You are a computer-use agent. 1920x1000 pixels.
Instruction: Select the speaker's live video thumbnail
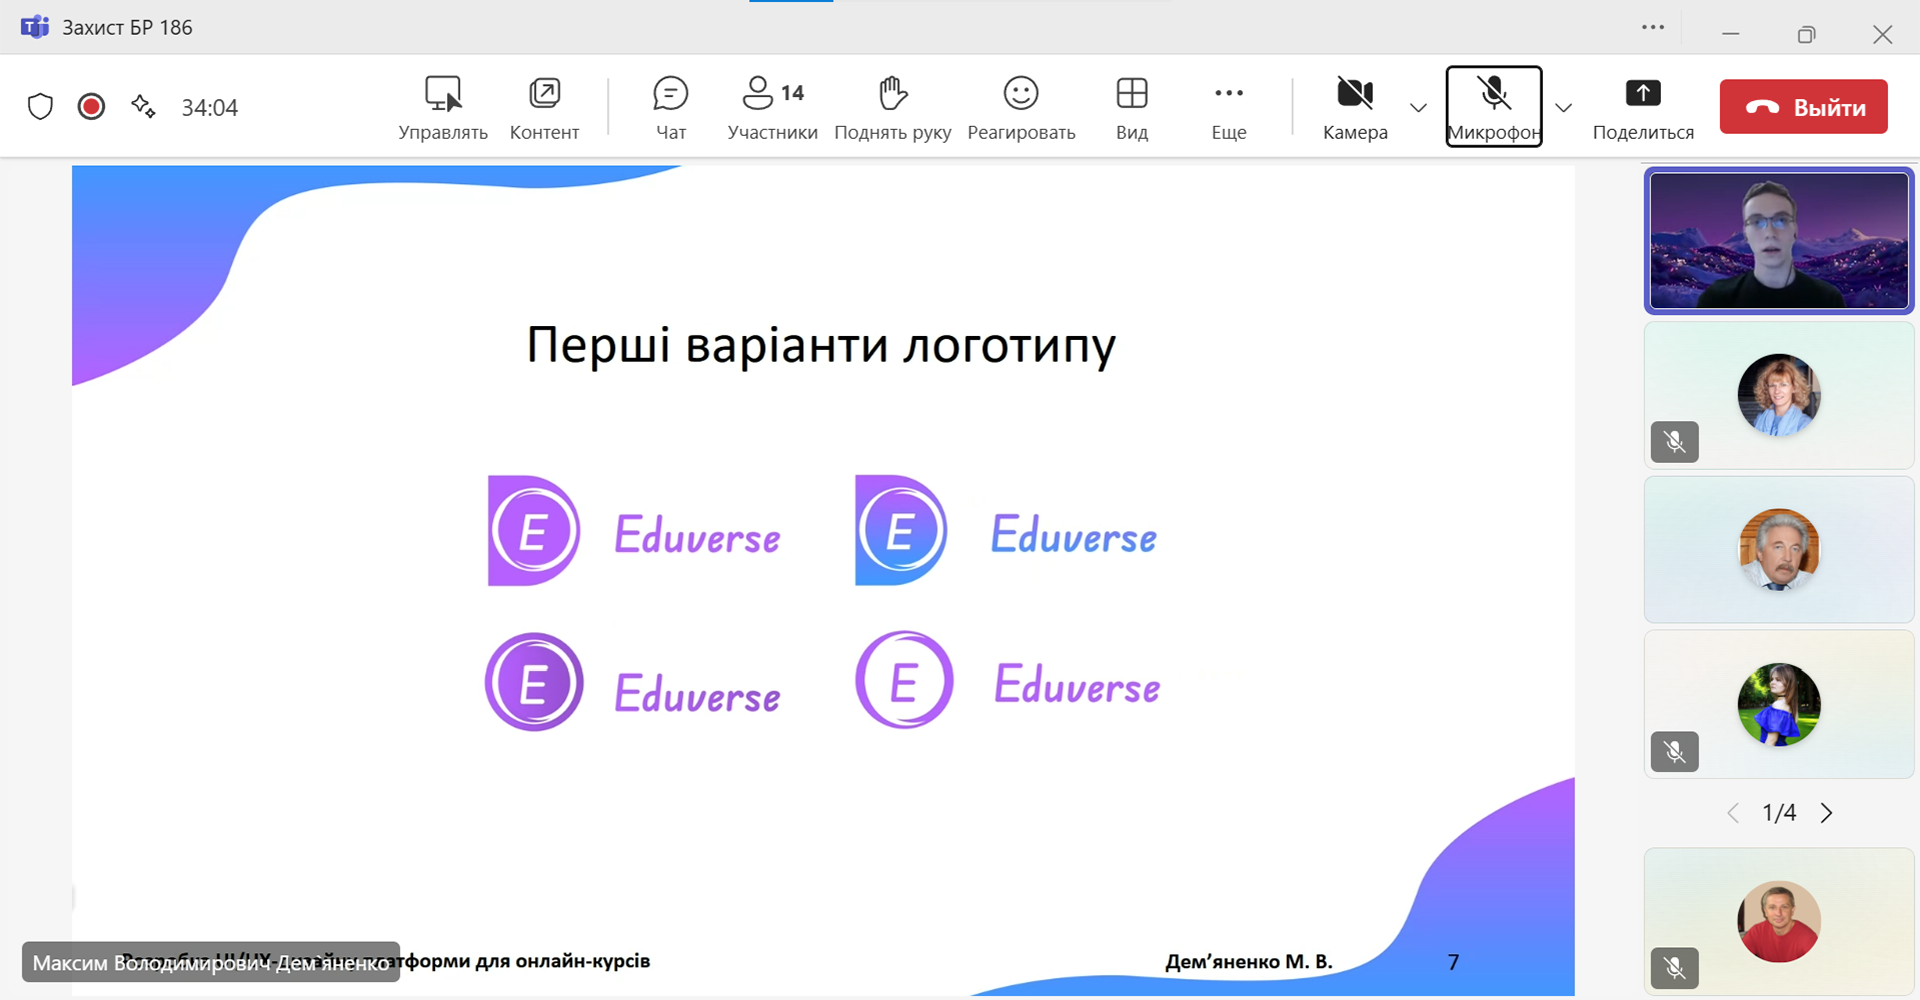point(1778,241)
